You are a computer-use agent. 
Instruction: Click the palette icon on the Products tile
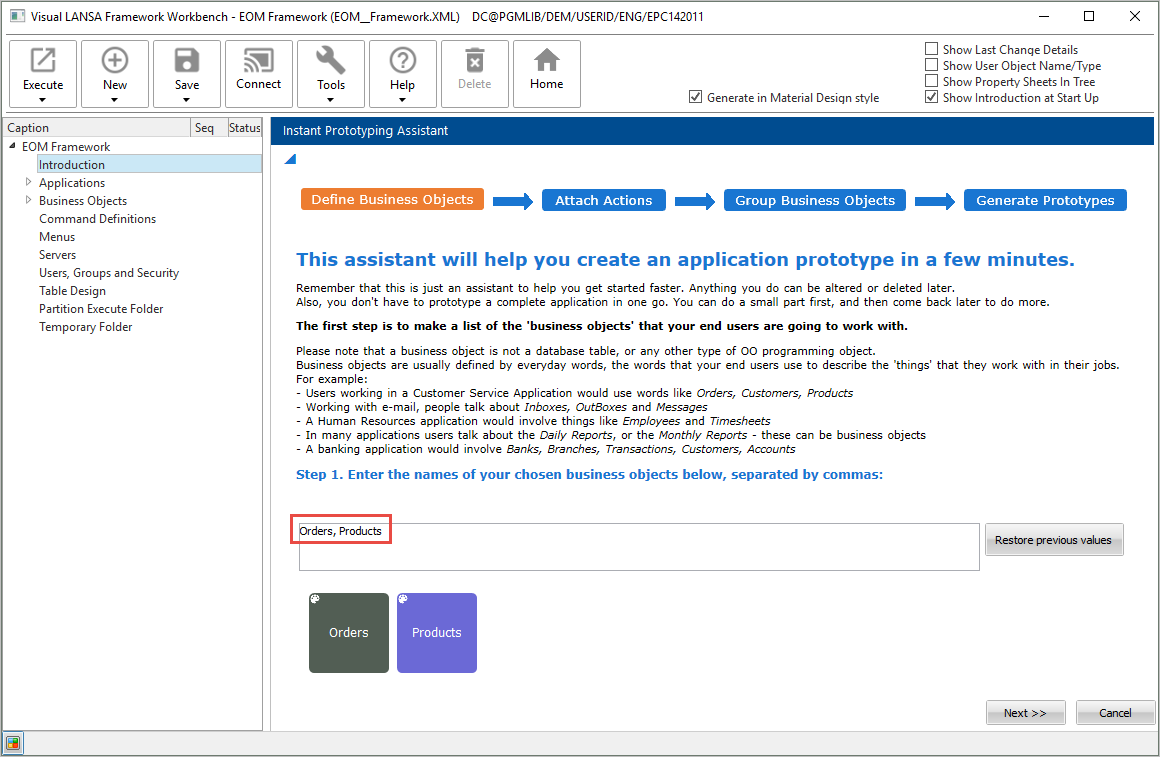click(x=403, y=599)
